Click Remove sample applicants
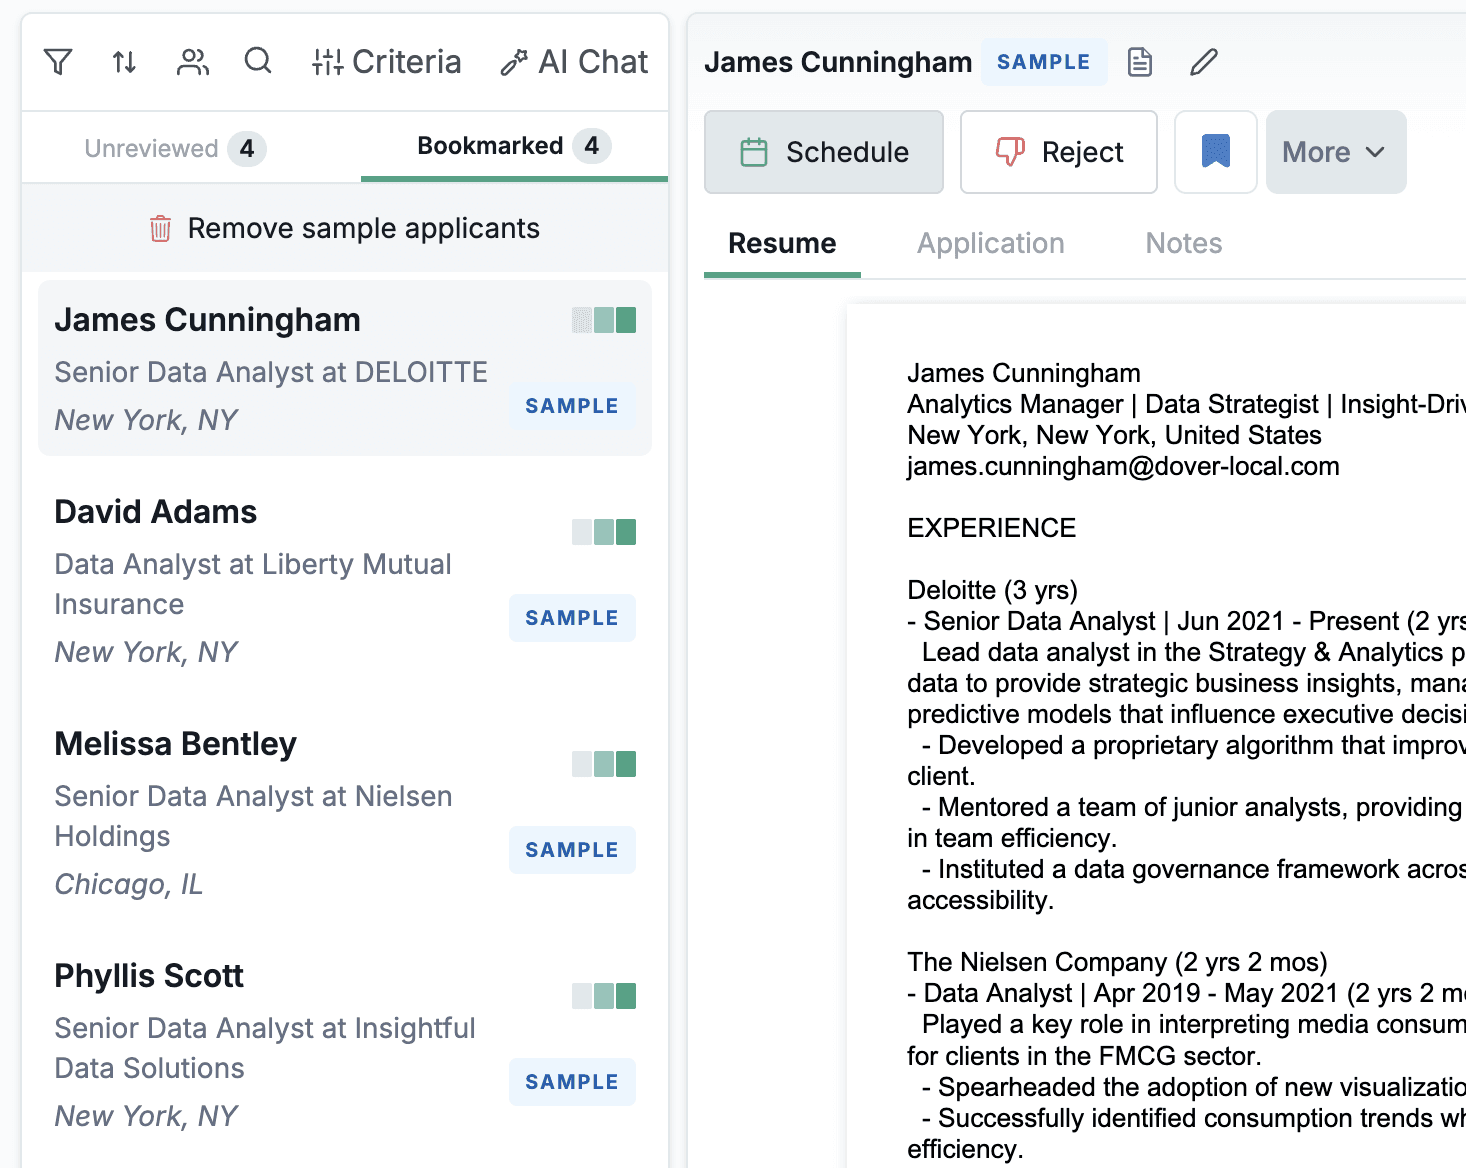The height and width of the screenshot is (1168, 1466). (344, 228)
